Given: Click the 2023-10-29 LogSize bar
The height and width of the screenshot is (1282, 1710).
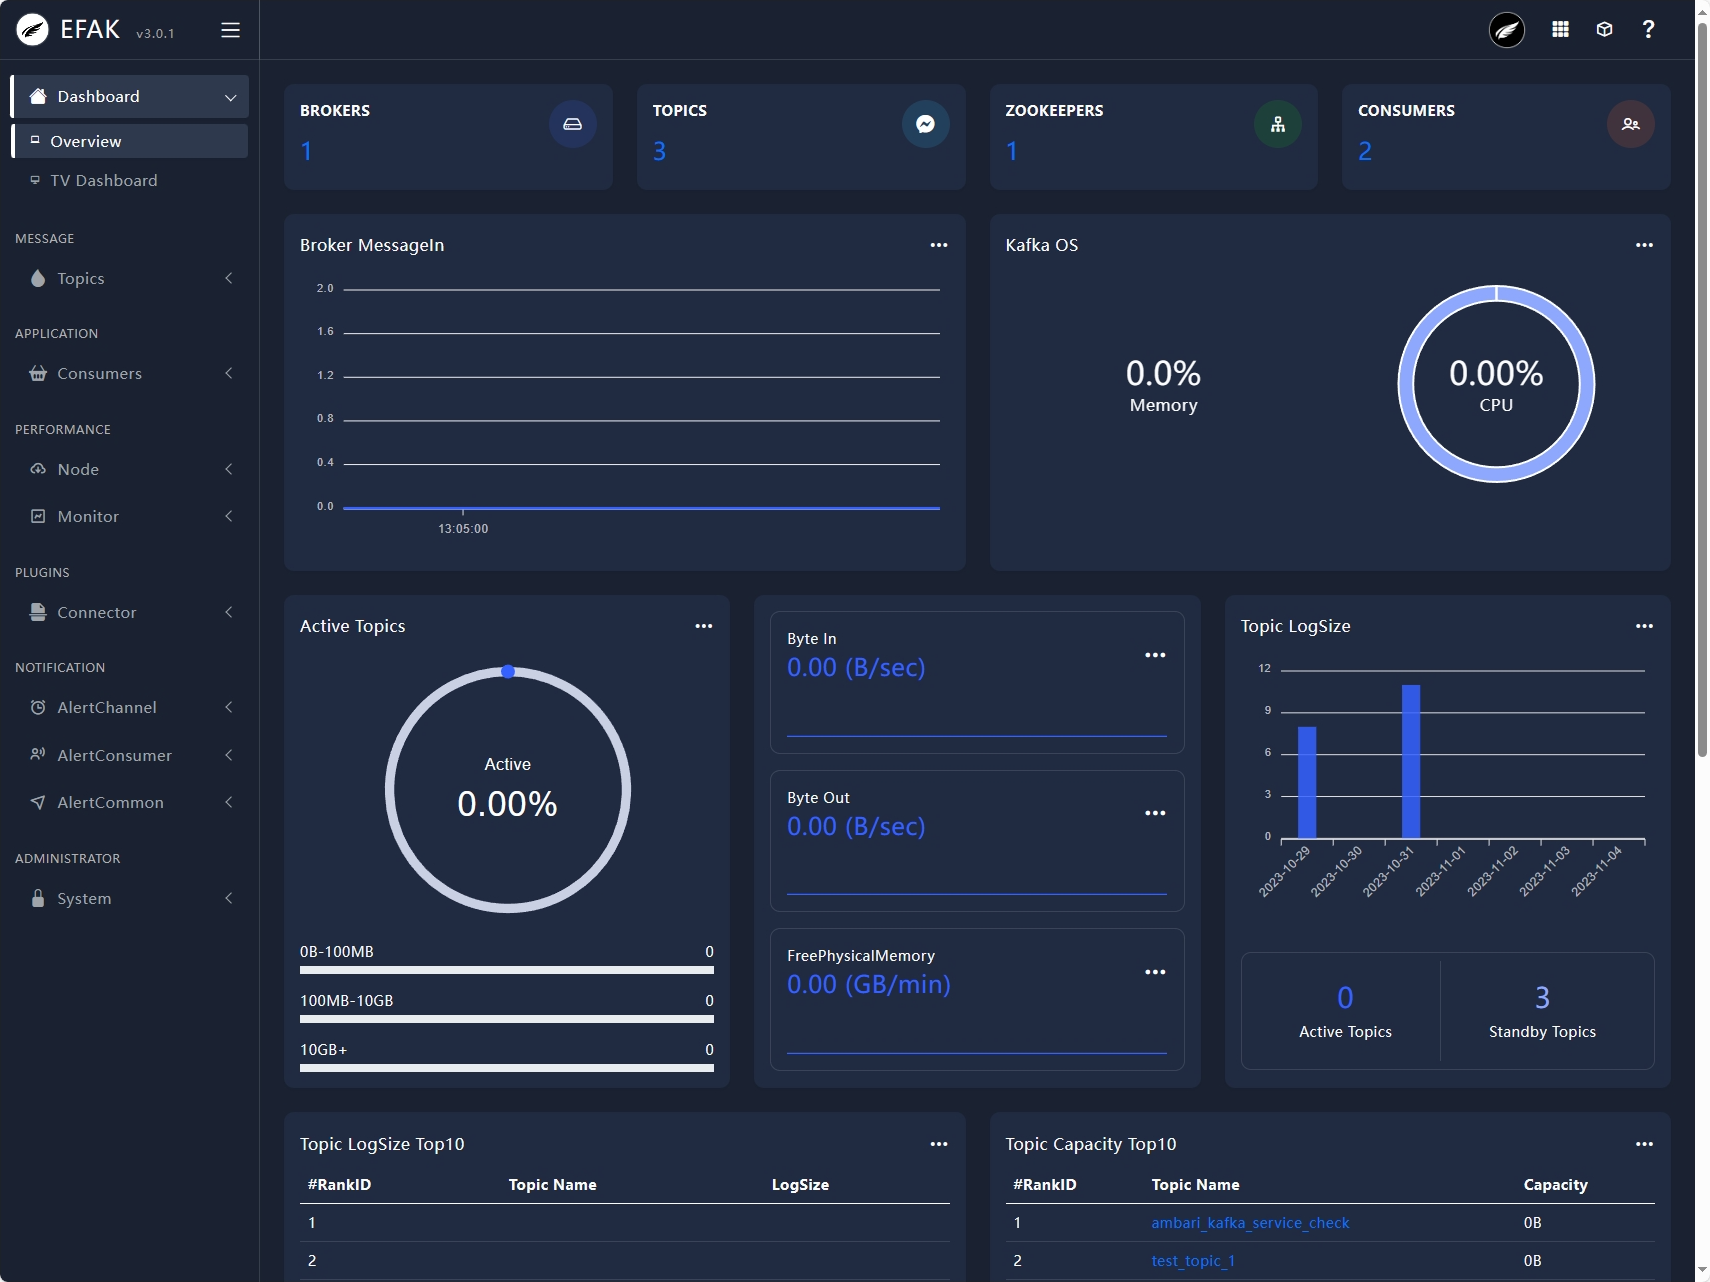Looking at the screenshot, I should pyautogui.click(x=1307, y=782).
